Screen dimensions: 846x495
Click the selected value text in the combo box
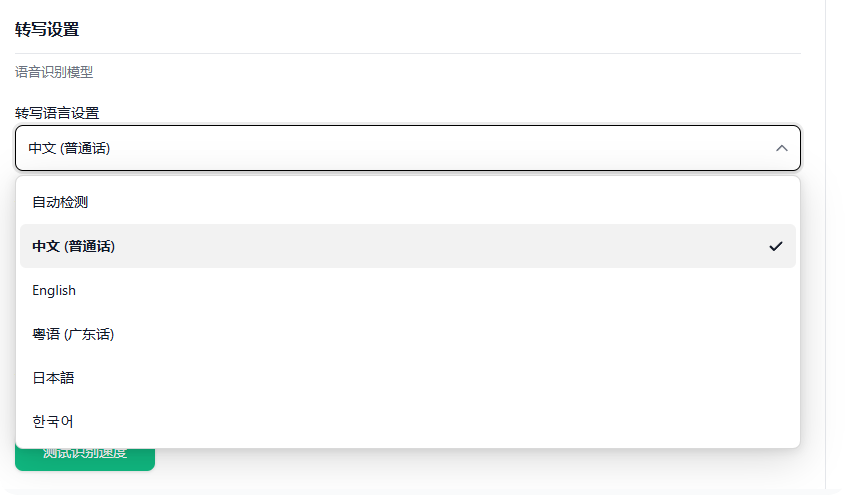pos(69,148)
